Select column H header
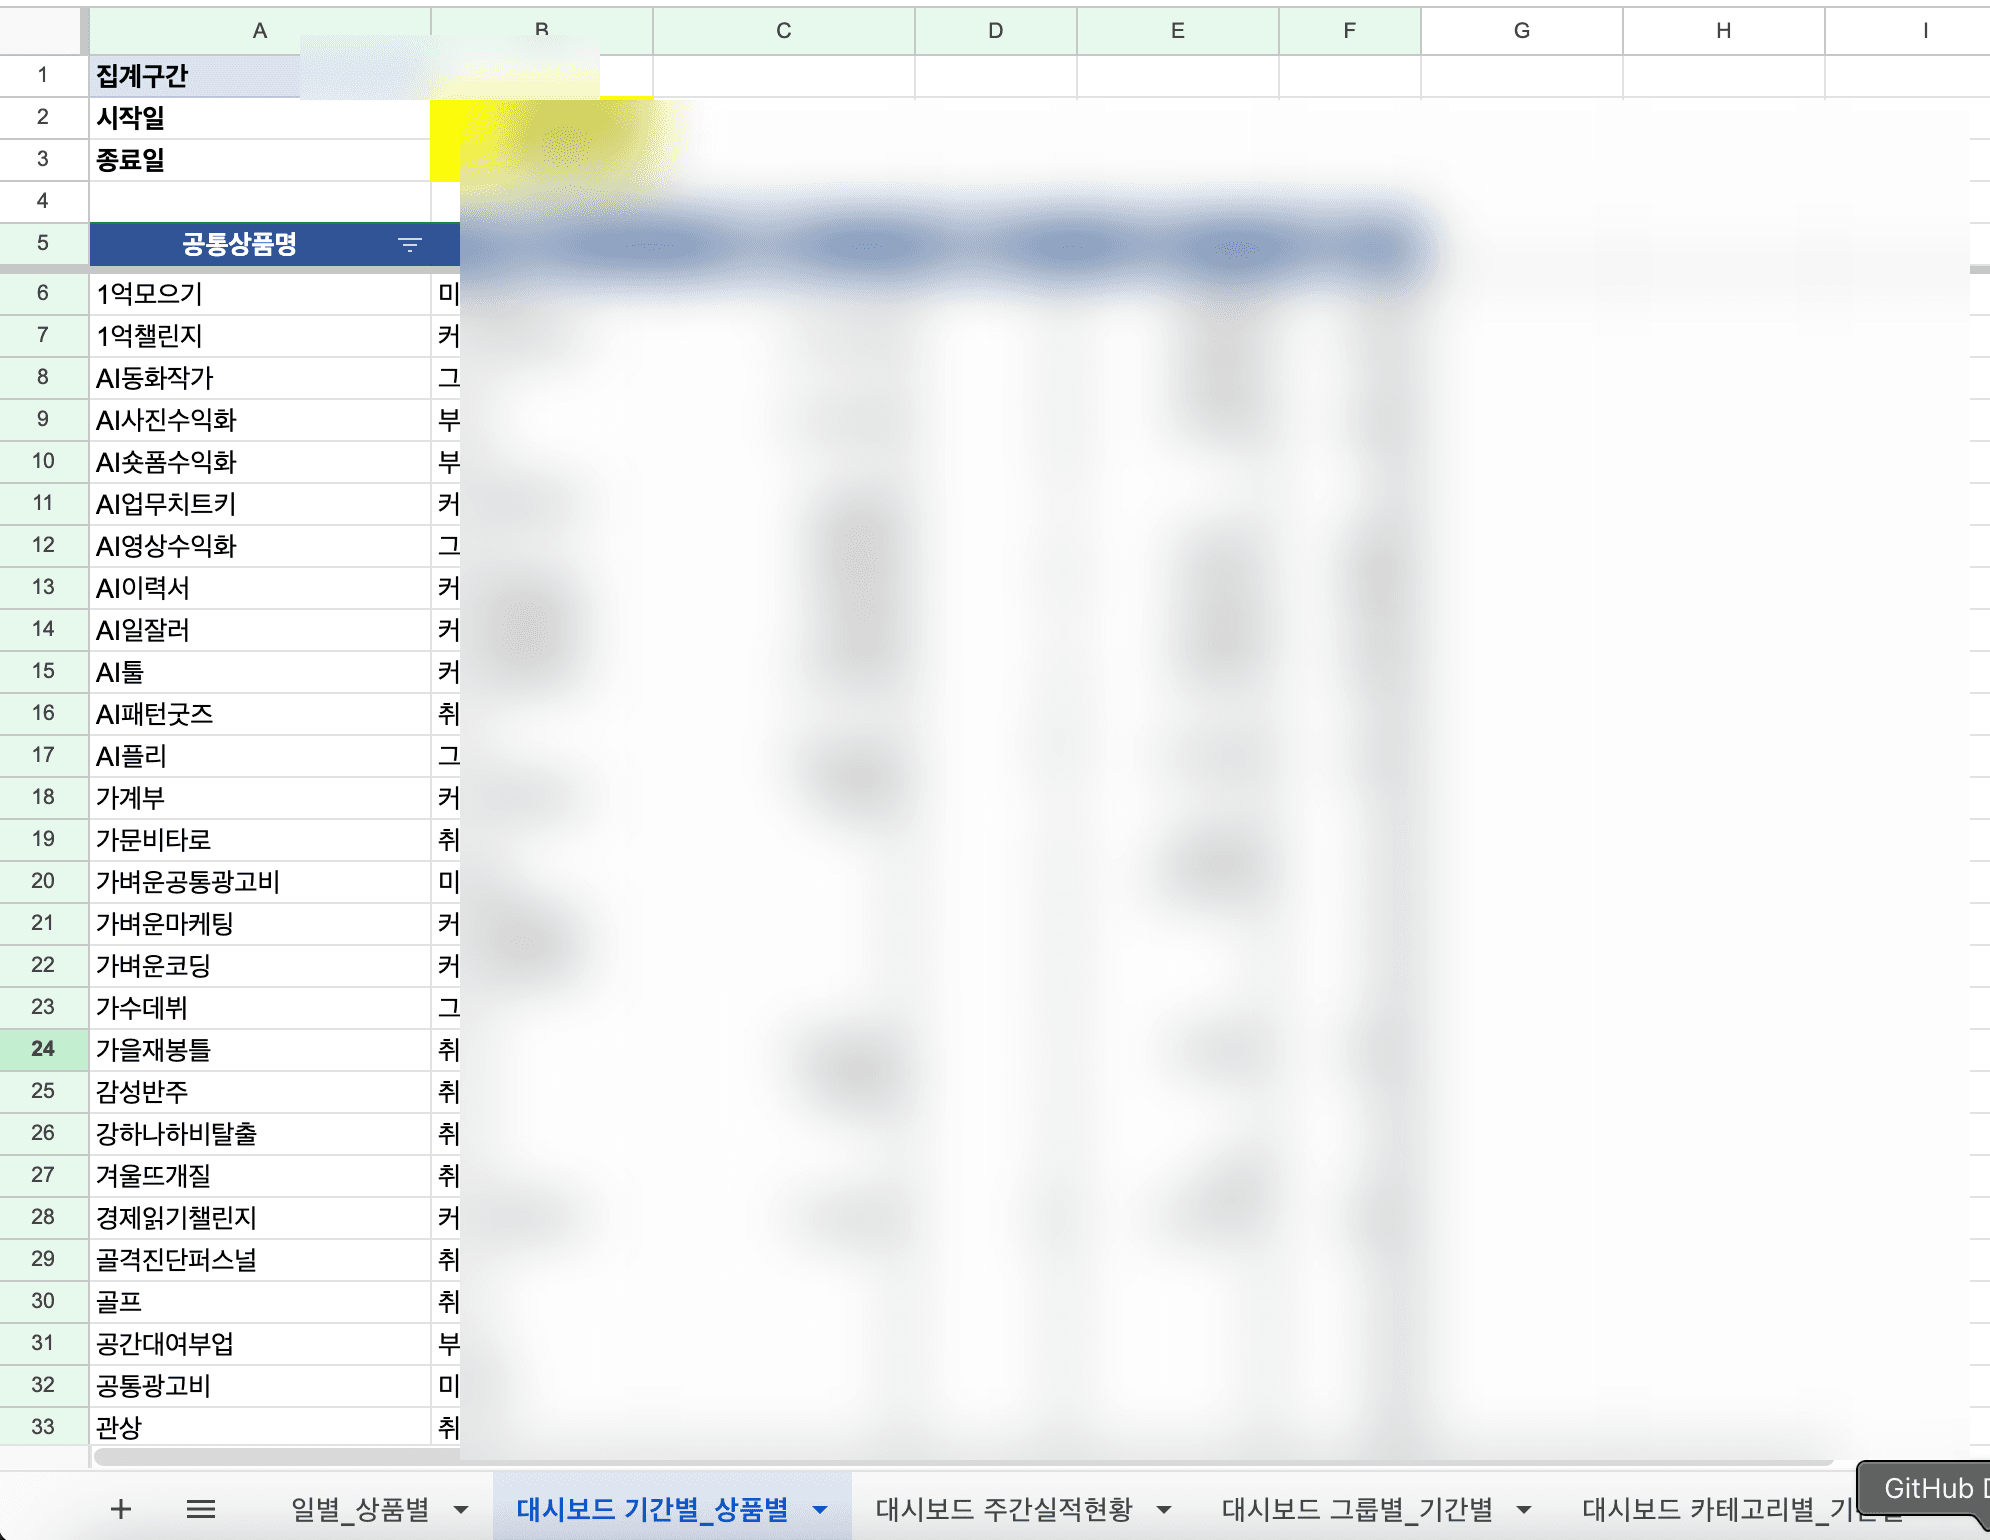Image resolution: width=1990 pixels, height=1540 pixels. coord(1724,31)
